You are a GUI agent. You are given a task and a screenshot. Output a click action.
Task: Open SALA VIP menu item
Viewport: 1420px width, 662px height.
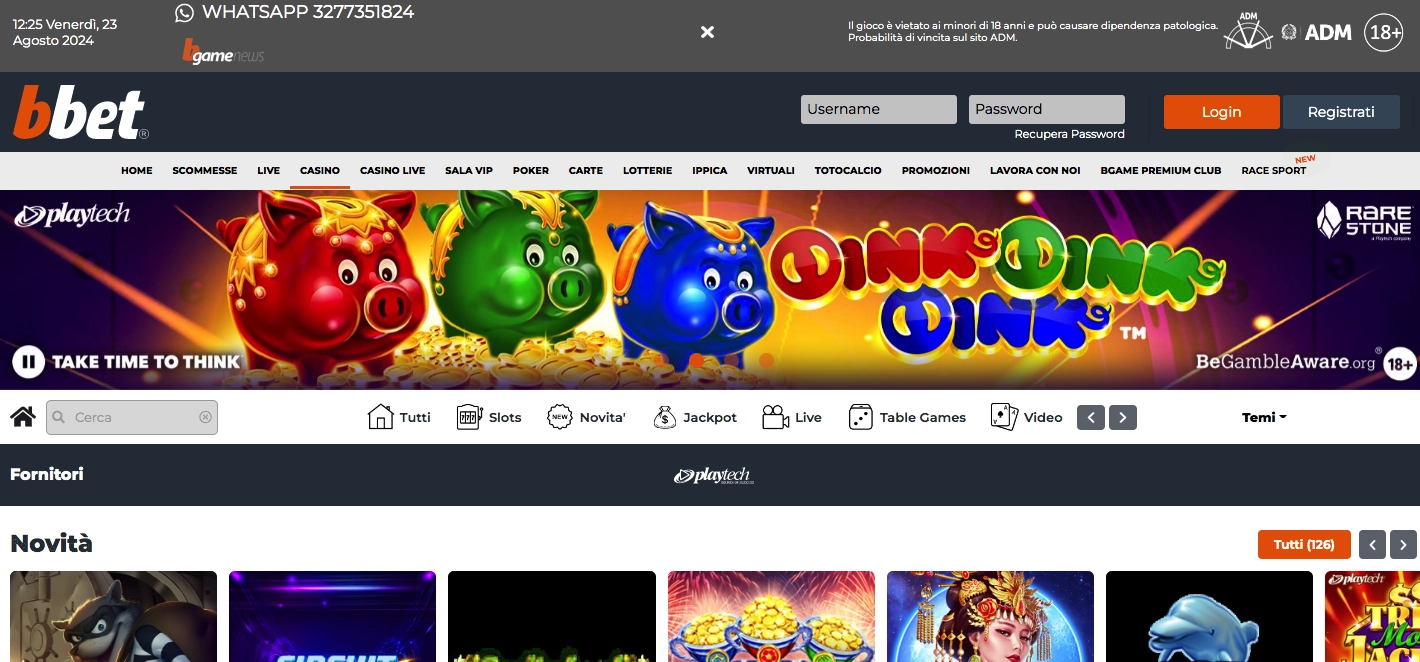pos(469,171)
